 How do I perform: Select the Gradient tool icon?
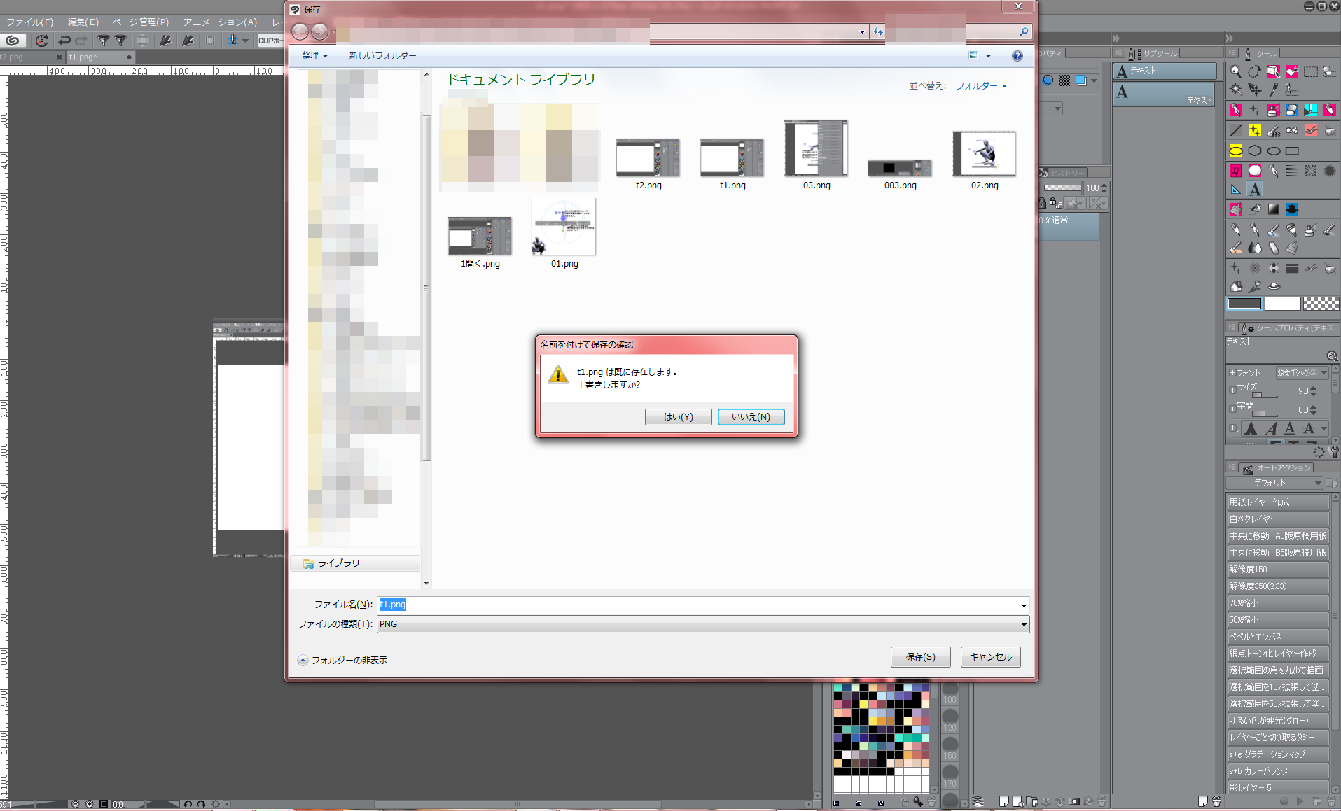point(1274,209)
